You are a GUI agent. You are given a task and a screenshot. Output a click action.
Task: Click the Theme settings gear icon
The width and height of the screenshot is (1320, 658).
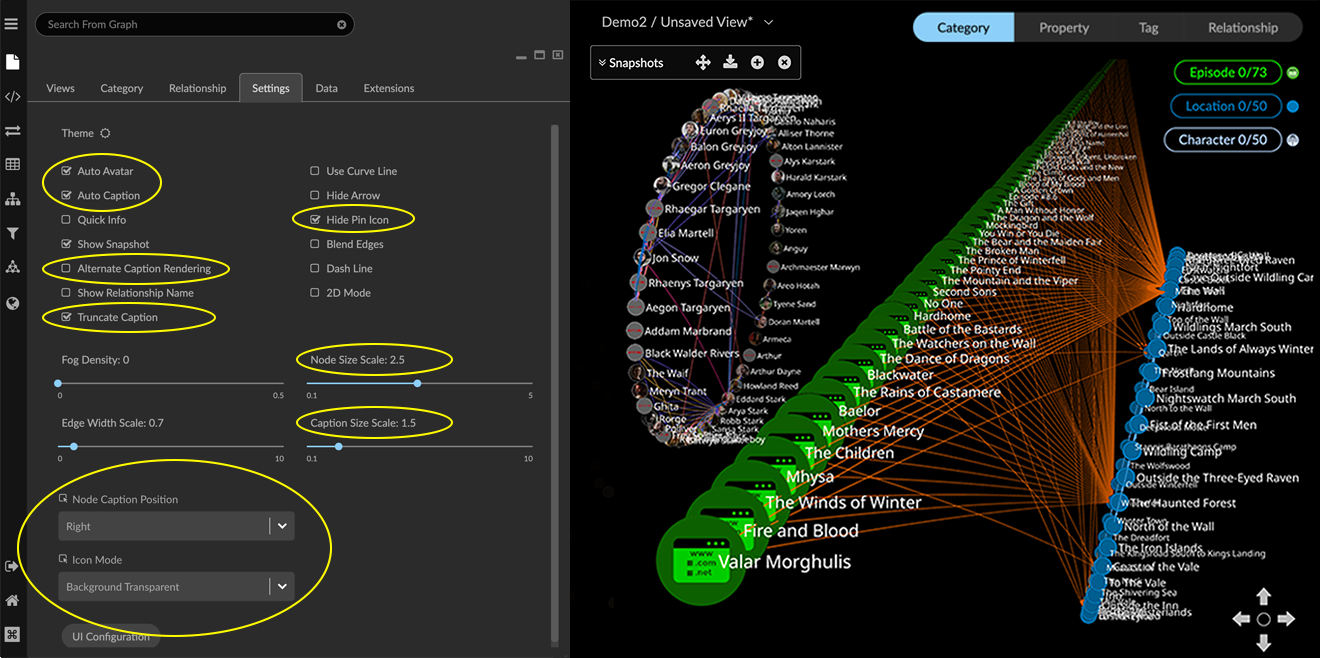coord(105,132)
